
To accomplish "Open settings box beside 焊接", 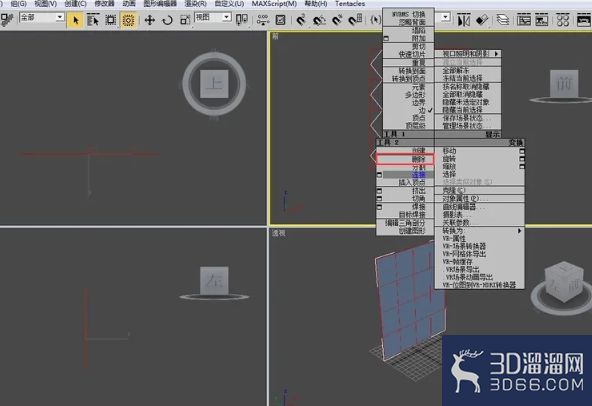I will 379,207.
